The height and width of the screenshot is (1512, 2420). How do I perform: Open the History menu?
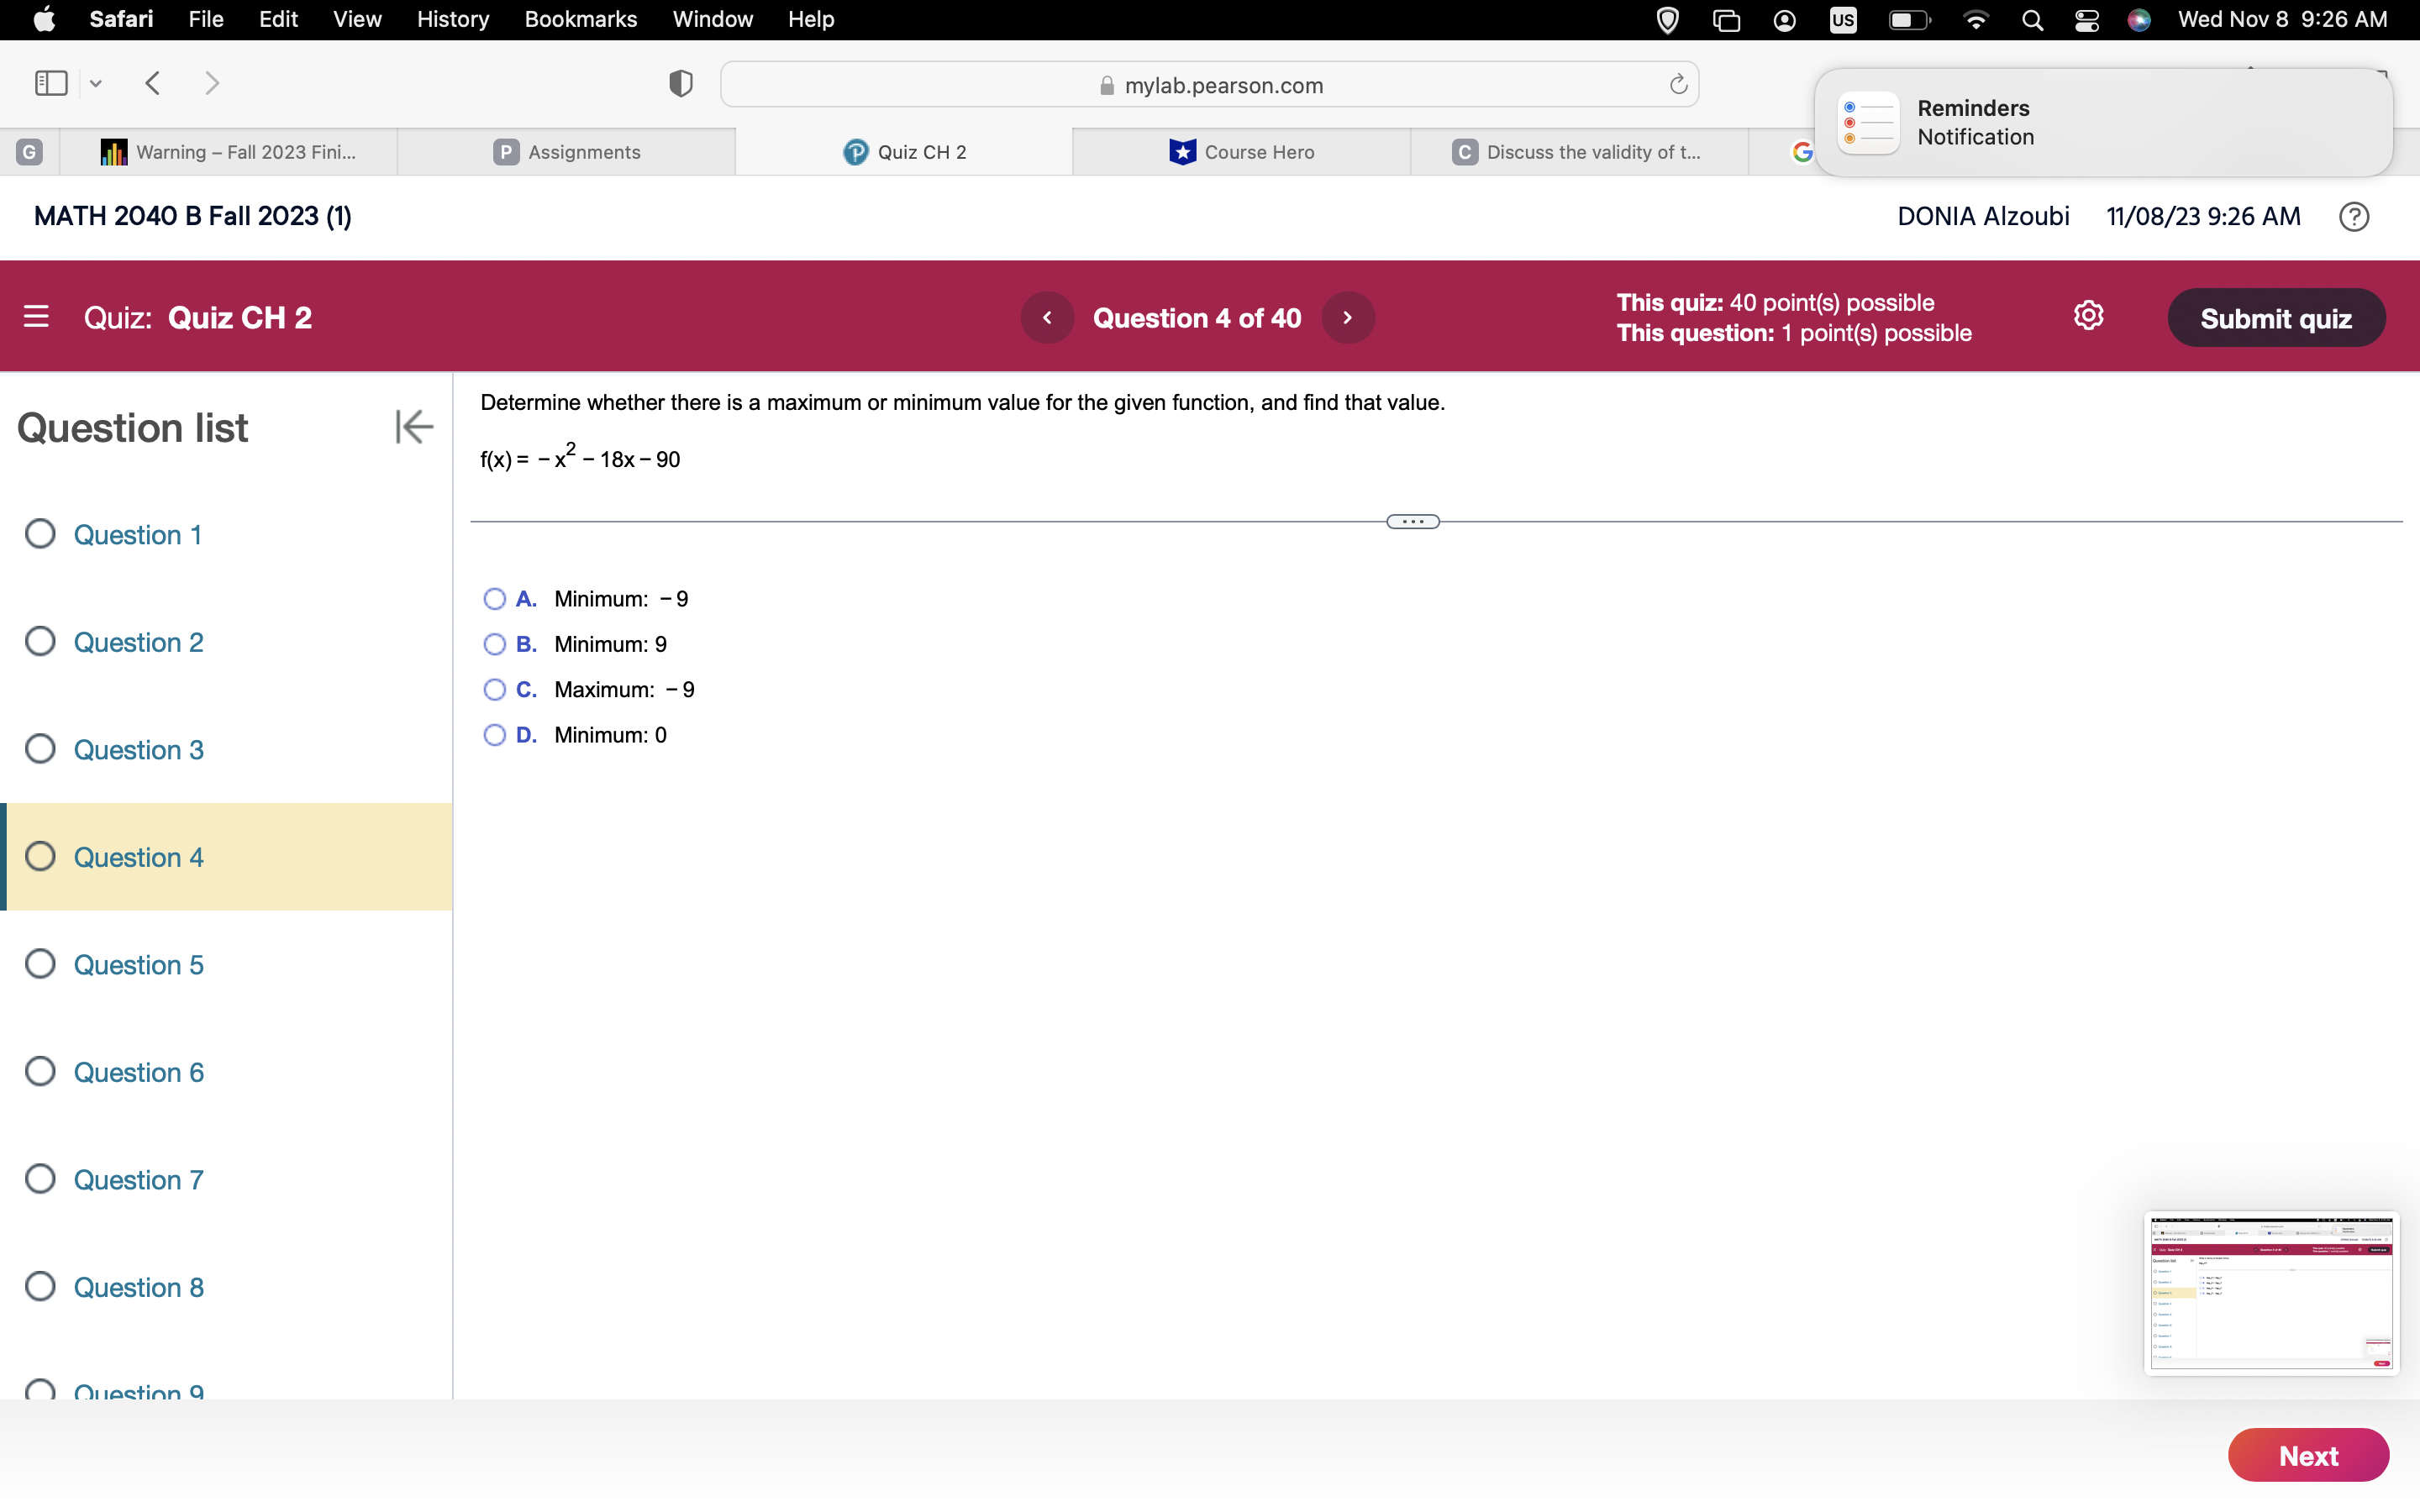pos(452,19)
